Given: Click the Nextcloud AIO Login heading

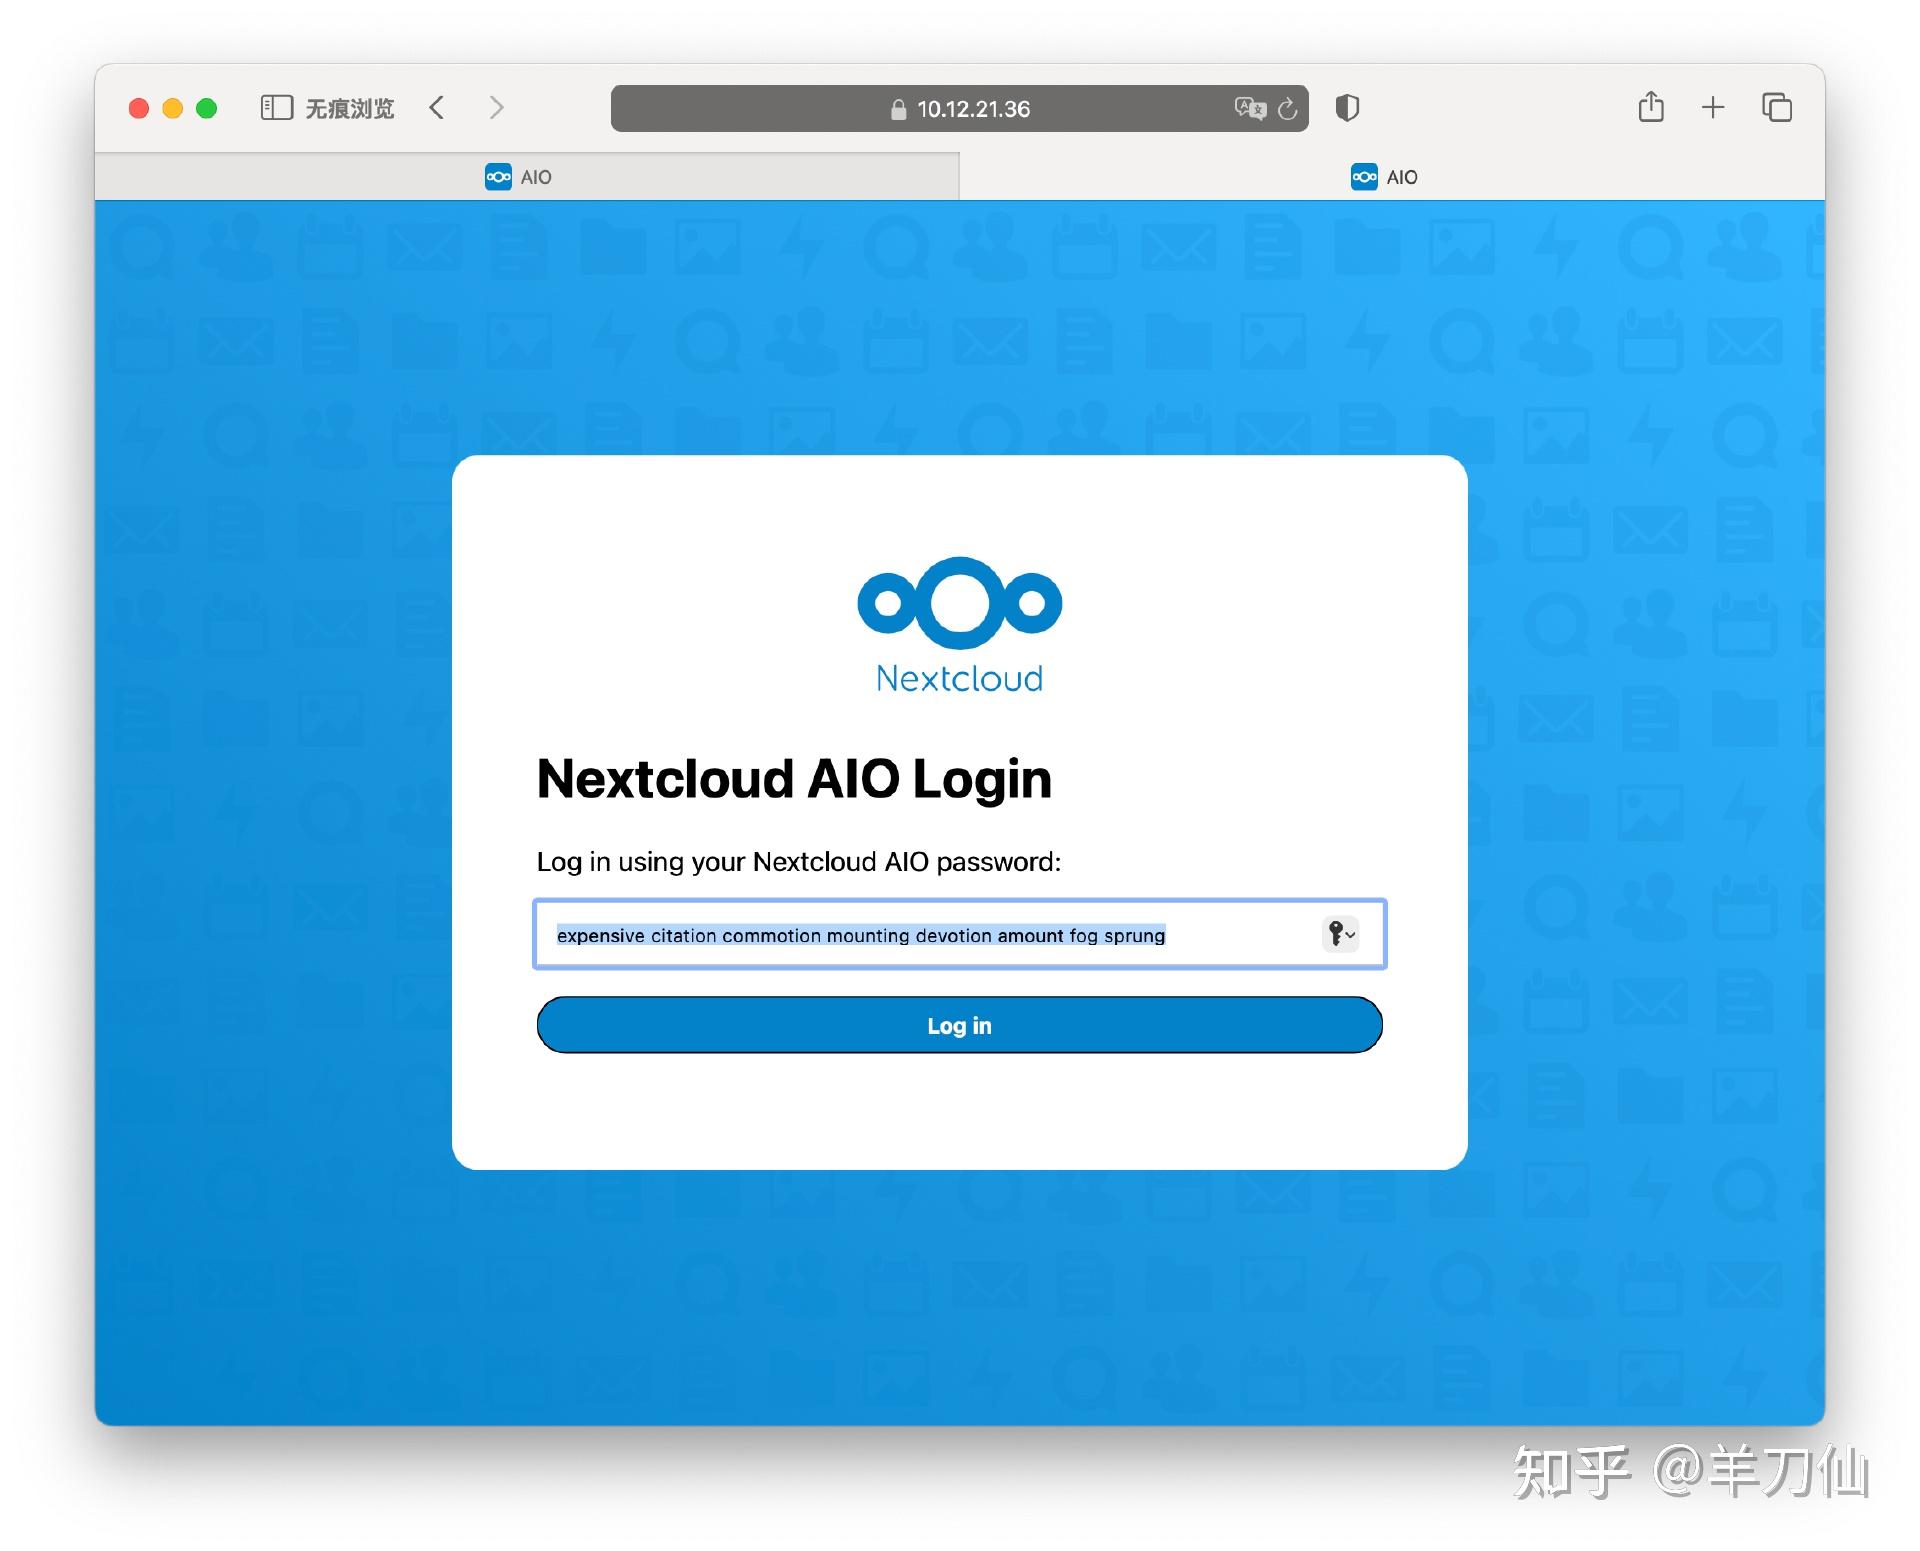Looking at the screenshot, I should pos(794,778).
